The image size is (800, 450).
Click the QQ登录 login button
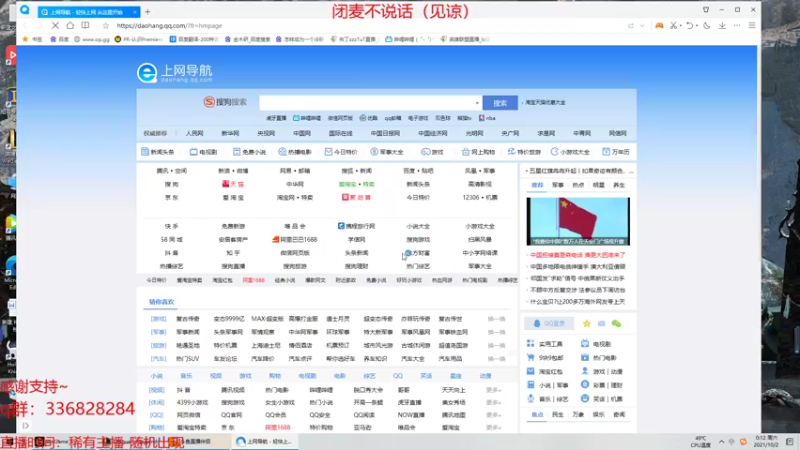(x=549, y=323)
